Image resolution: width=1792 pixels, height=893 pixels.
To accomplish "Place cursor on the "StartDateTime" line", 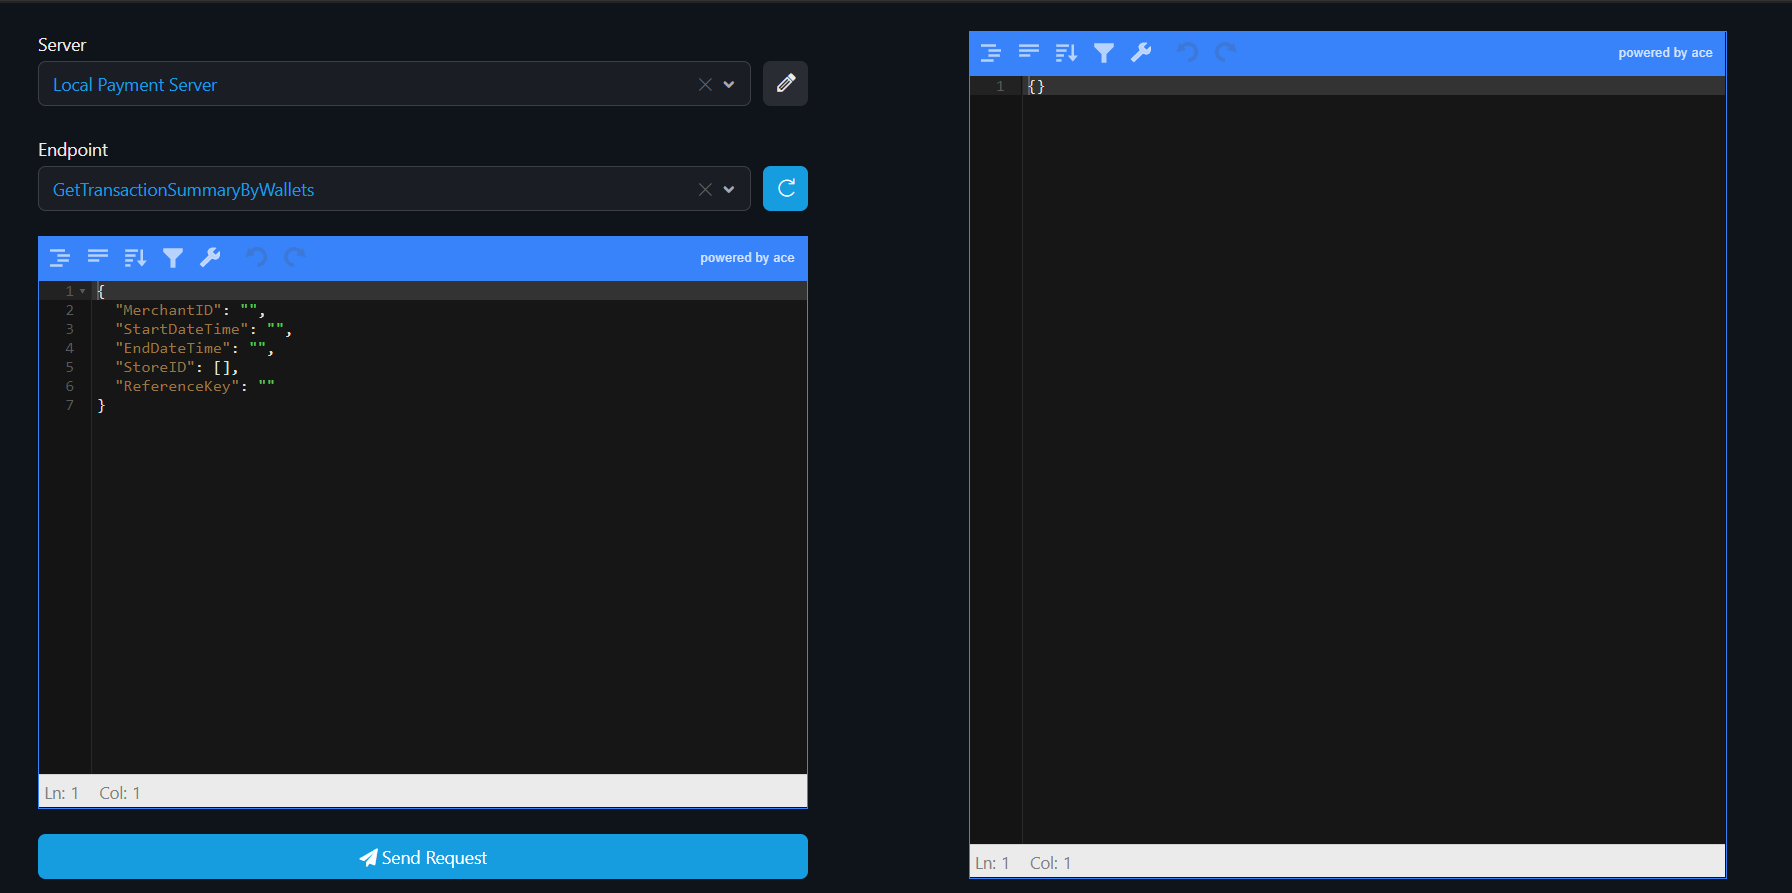I will 449,329.
